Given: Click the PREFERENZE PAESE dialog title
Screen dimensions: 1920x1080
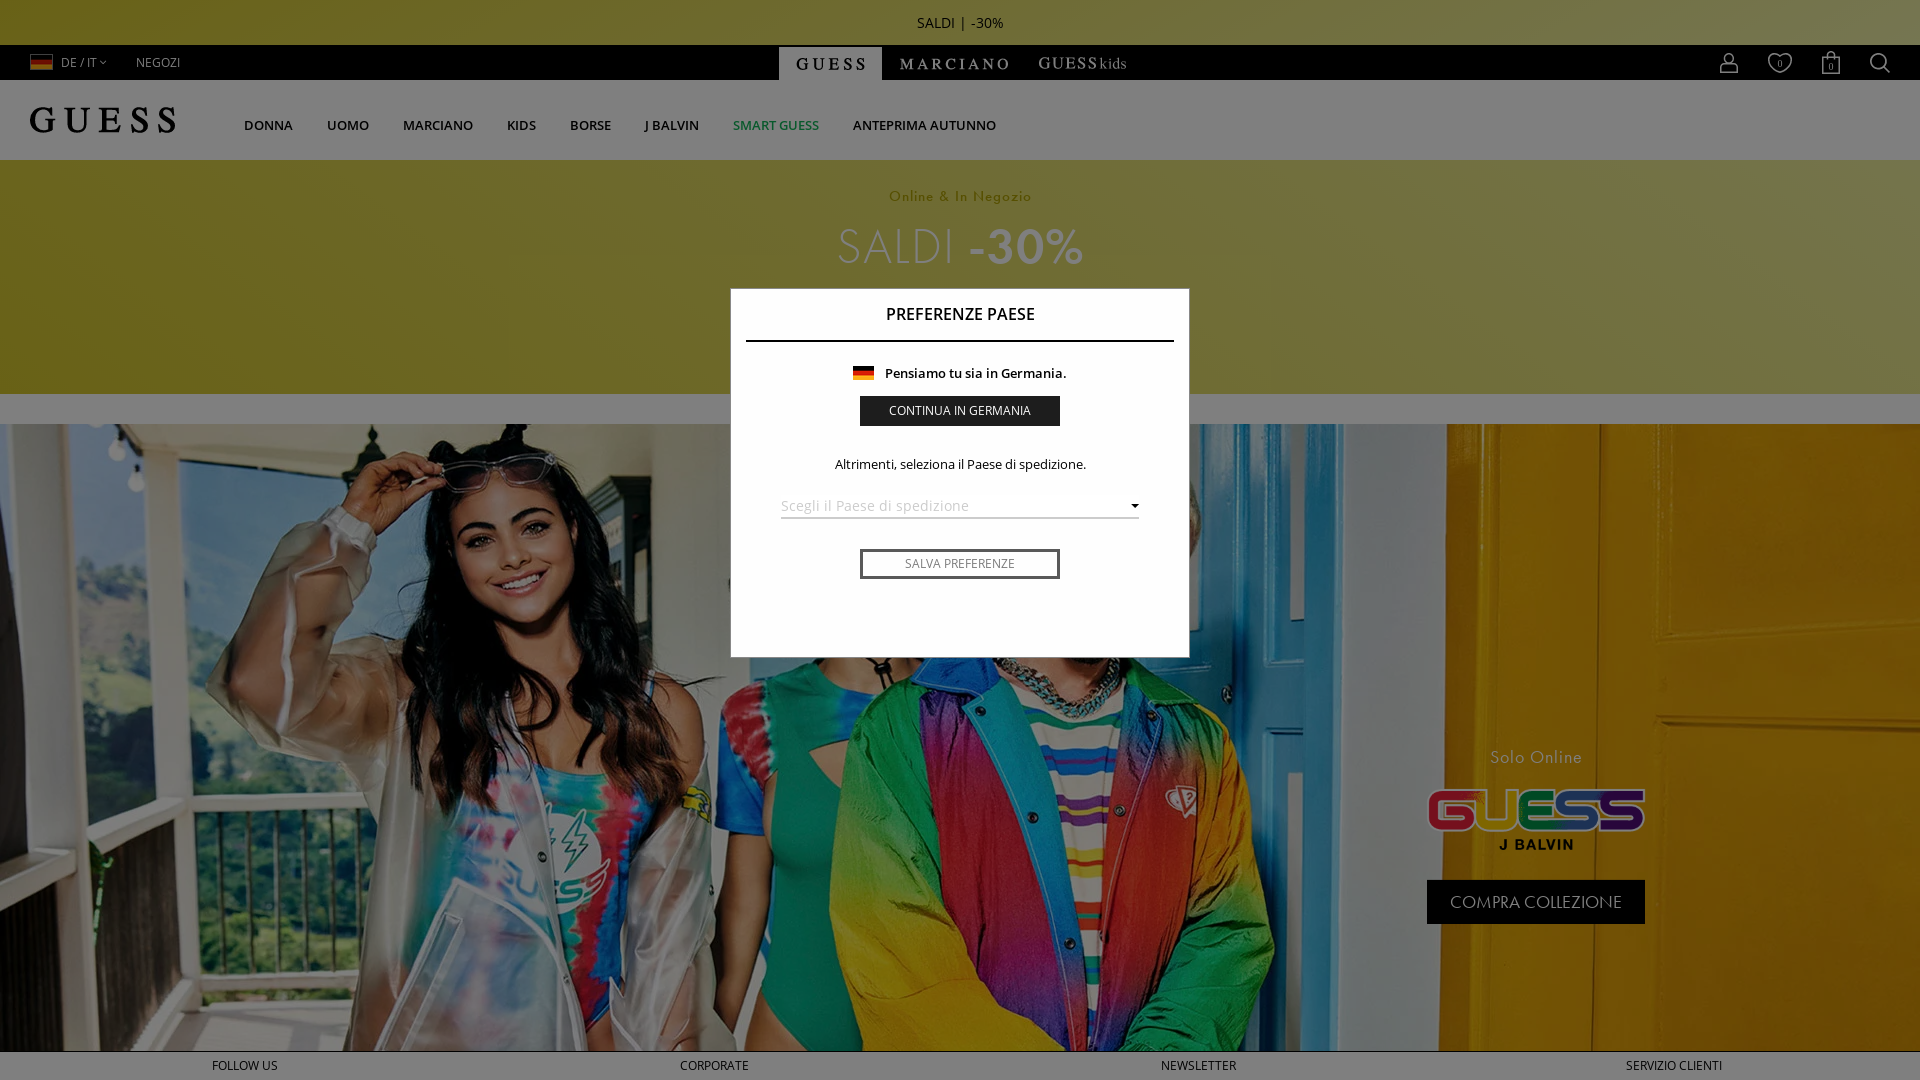Looking at the screenshot, I should click(960, 314).
